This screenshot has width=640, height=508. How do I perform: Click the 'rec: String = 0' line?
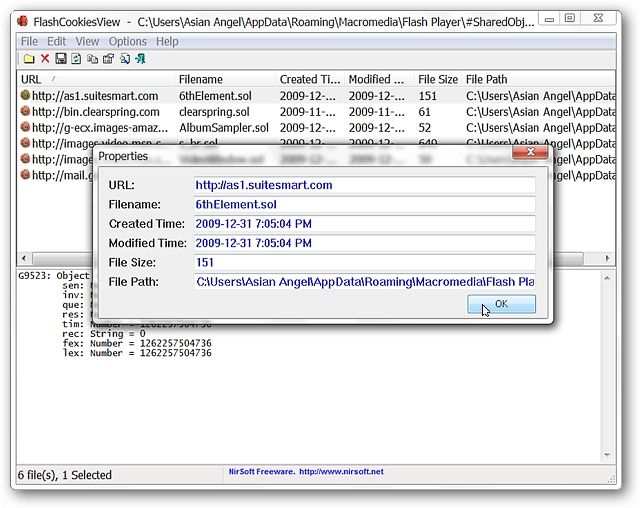pyautogui.click(x=104, y=334)
